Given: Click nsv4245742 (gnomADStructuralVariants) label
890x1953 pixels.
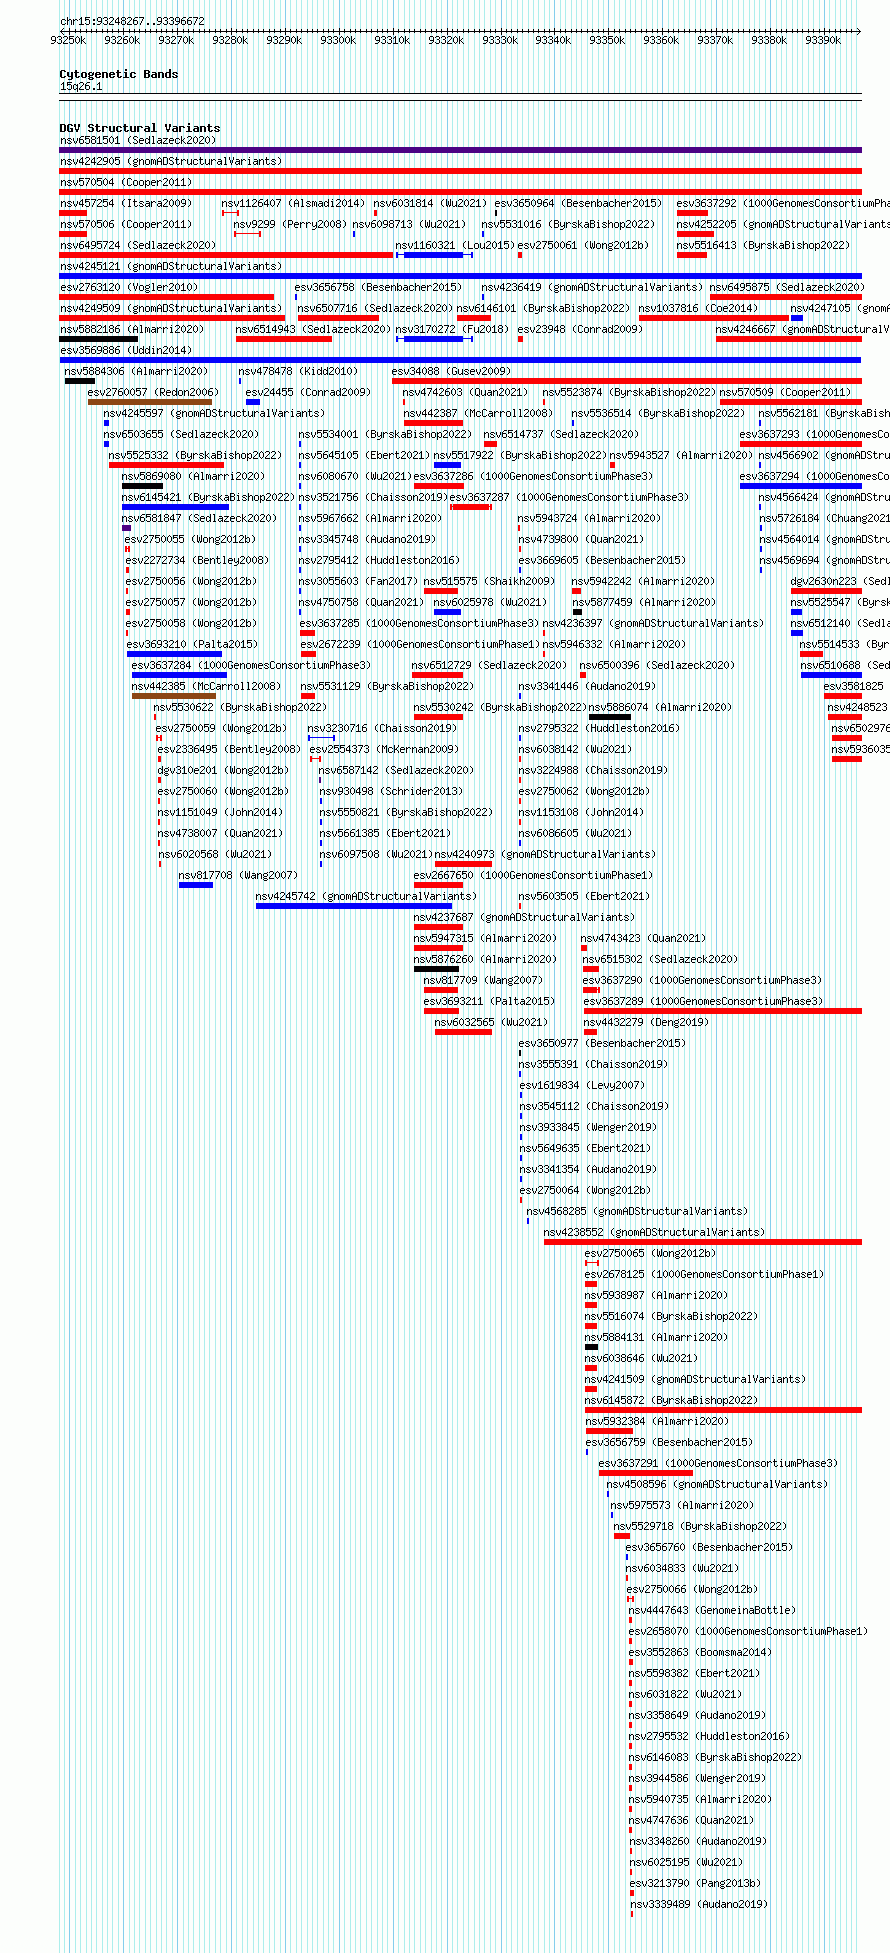Looking at the screenshot, I should (366, 896).
